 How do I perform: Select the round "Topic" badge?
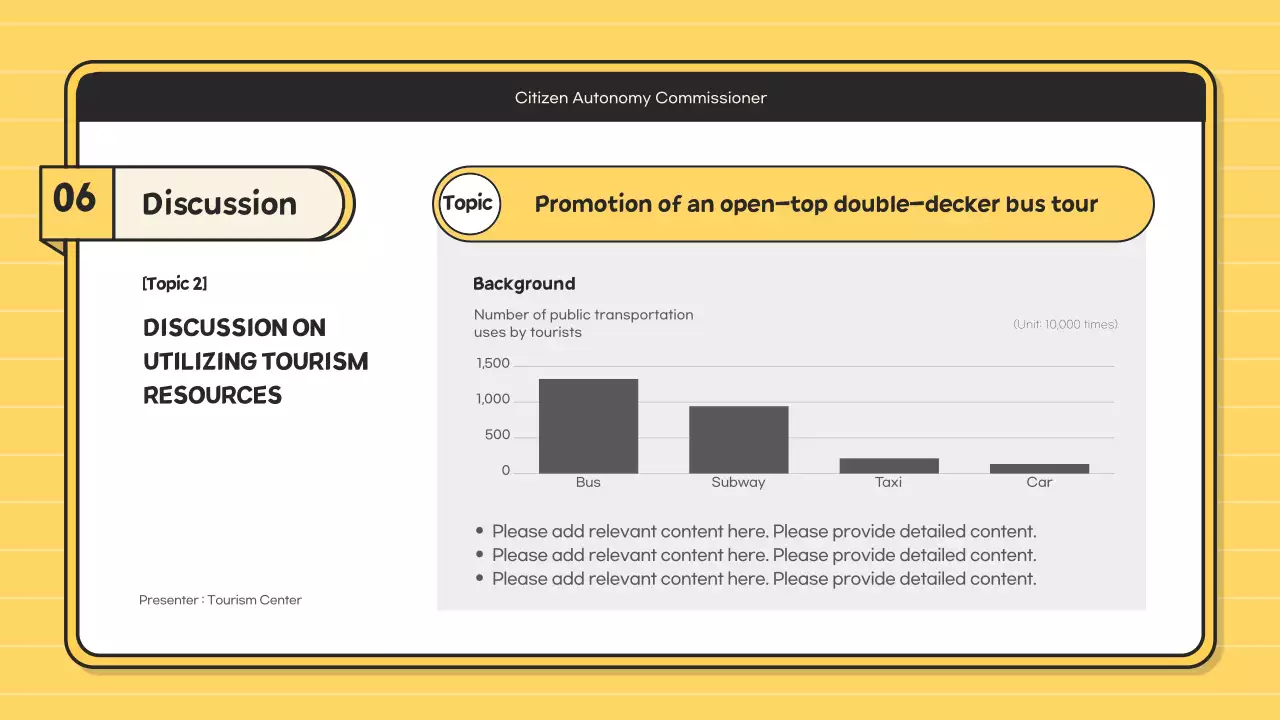[468, 204]
